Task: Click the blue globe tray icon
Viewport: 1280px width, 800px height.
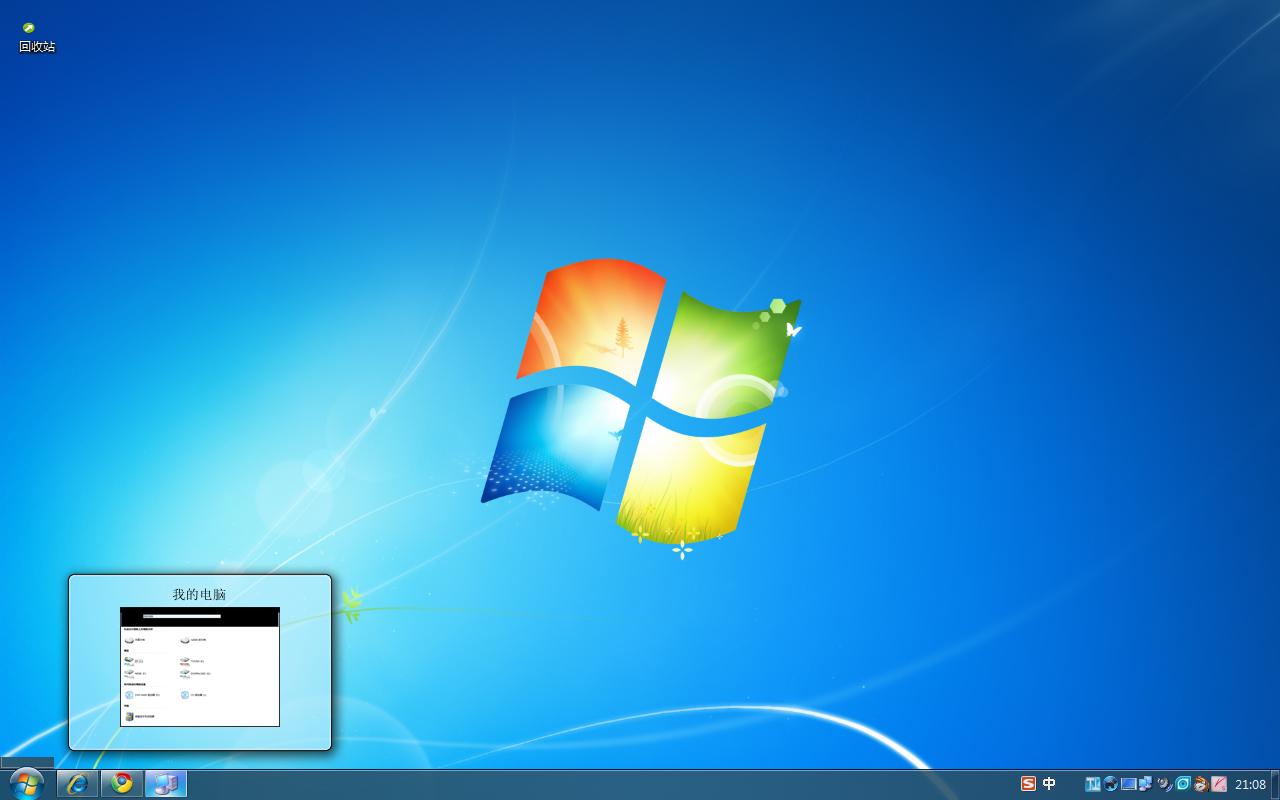Action: click(1111, 784)
